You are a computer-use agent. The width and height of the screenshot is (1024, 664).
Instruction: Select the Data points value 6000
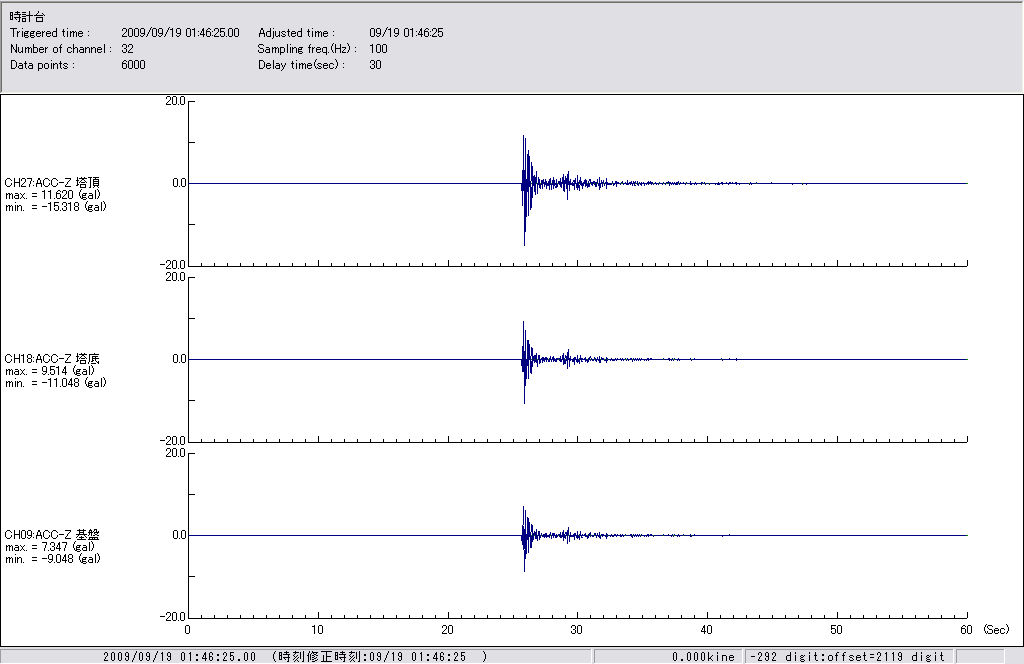(x=133, y=65)
